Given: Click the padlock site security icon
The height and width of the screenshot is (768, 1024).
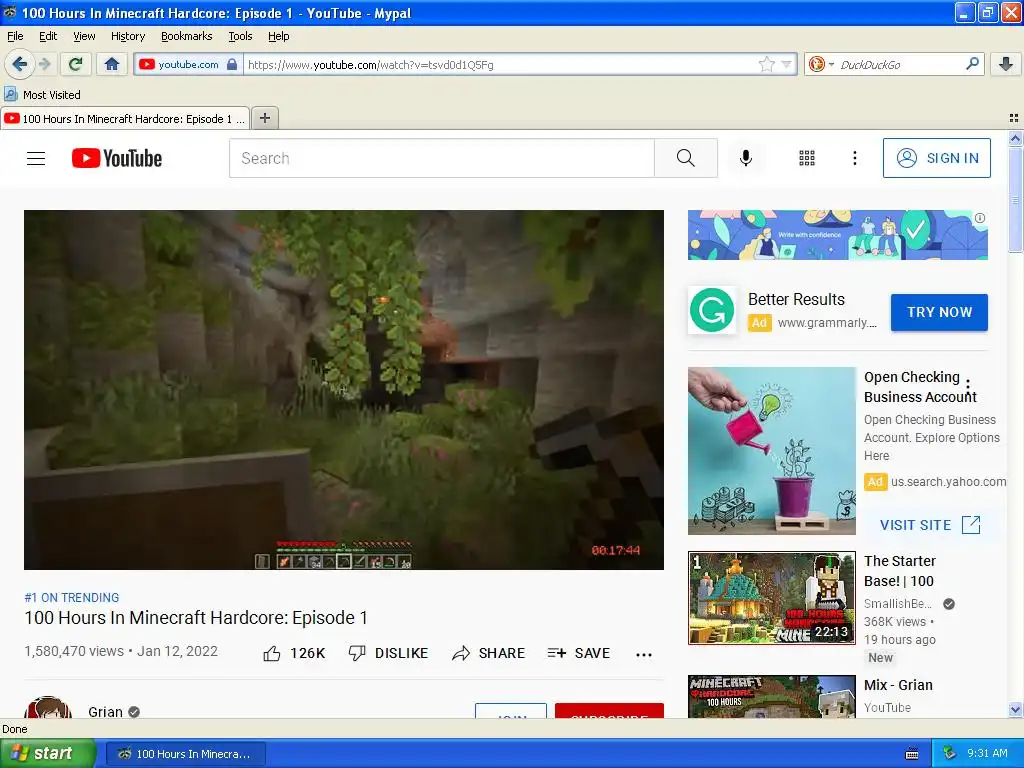Looking at the screenshot, I should [232, 65].
